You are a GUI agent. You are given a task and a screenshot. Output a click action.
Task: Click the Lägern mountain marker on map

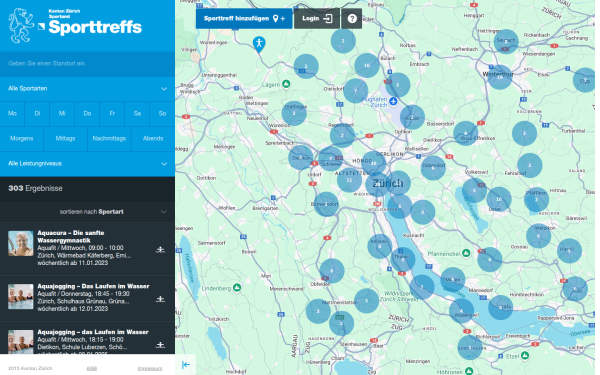coord(286,84)
